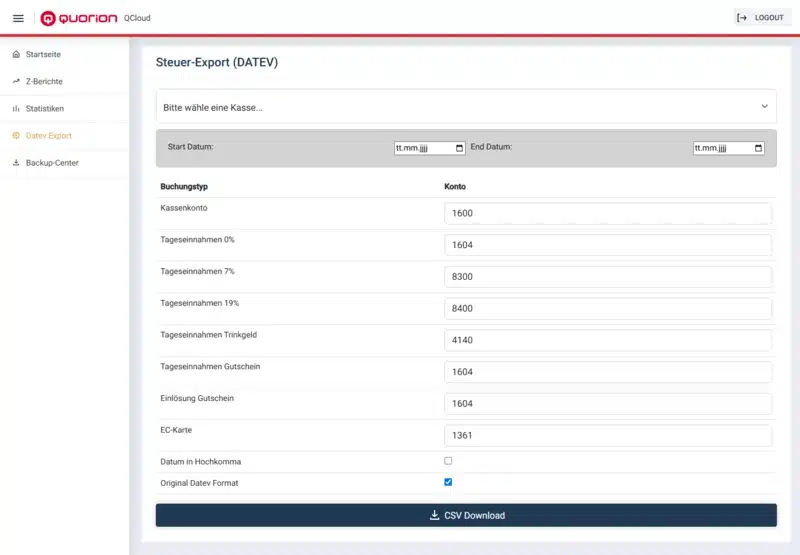Click the EC-Karte row label
The height and width of the screenshot is (555, 800).
click(x=176, y=430)
